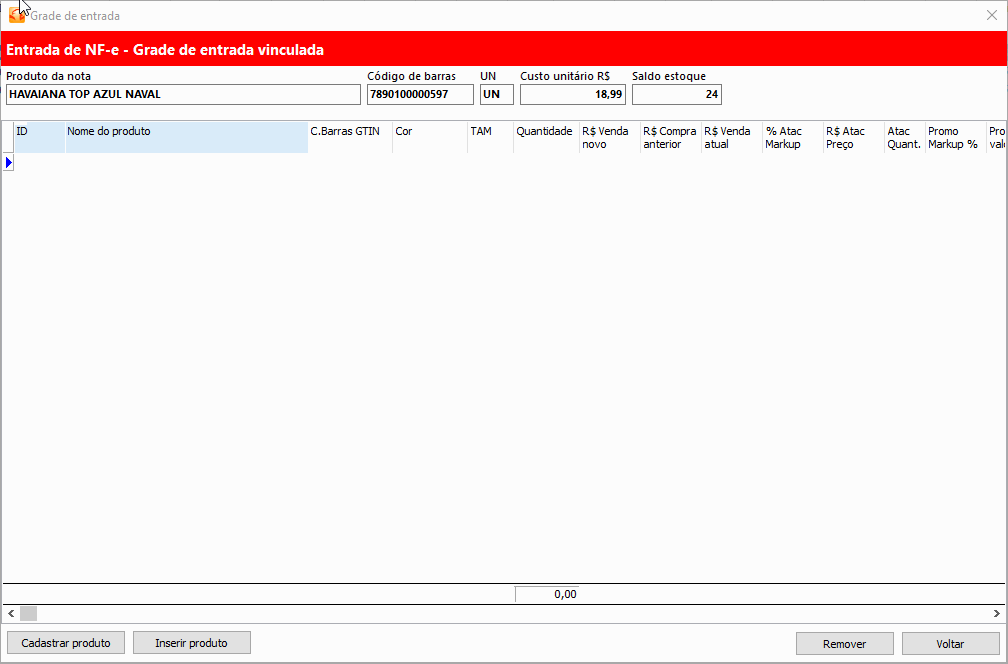Click the UN unit field
The height and width of the screenshot is (664, 1008).
[496, 95]
